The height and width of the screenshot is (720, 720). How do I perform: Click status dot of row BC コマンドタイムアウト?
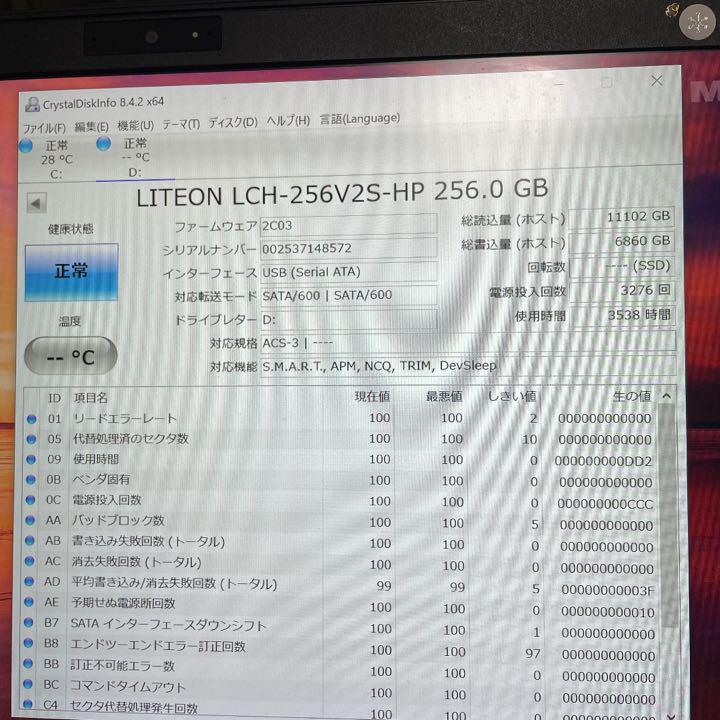pyautogui.click(x=28, y=684)
